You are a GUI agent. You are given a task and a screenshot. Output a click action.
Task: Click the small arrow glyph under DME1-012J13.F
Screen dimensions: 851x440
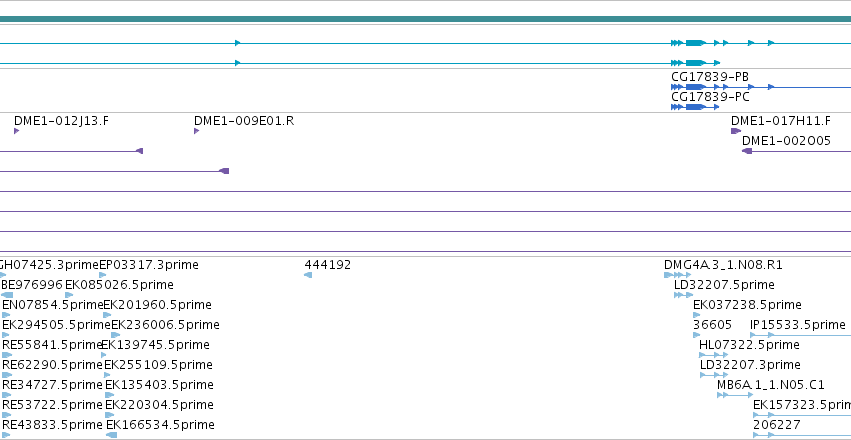pos(17,131)
